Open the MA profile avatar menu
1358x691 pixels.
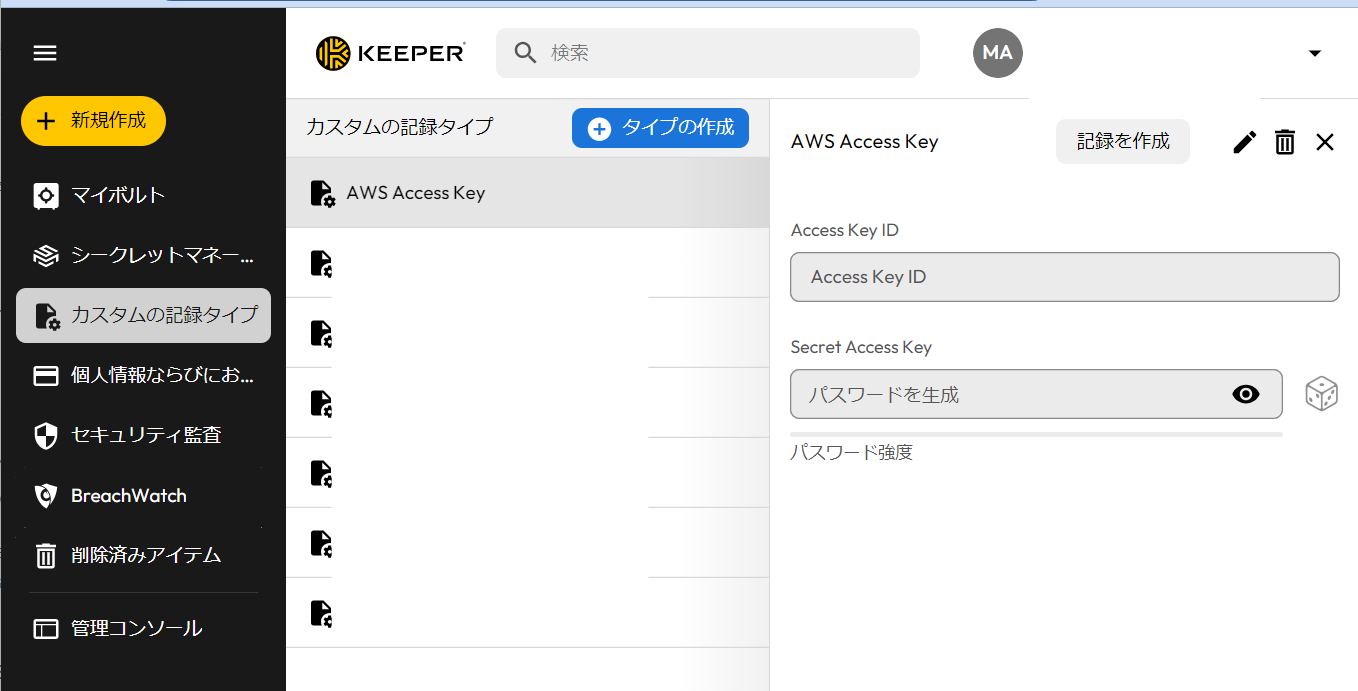997,53
